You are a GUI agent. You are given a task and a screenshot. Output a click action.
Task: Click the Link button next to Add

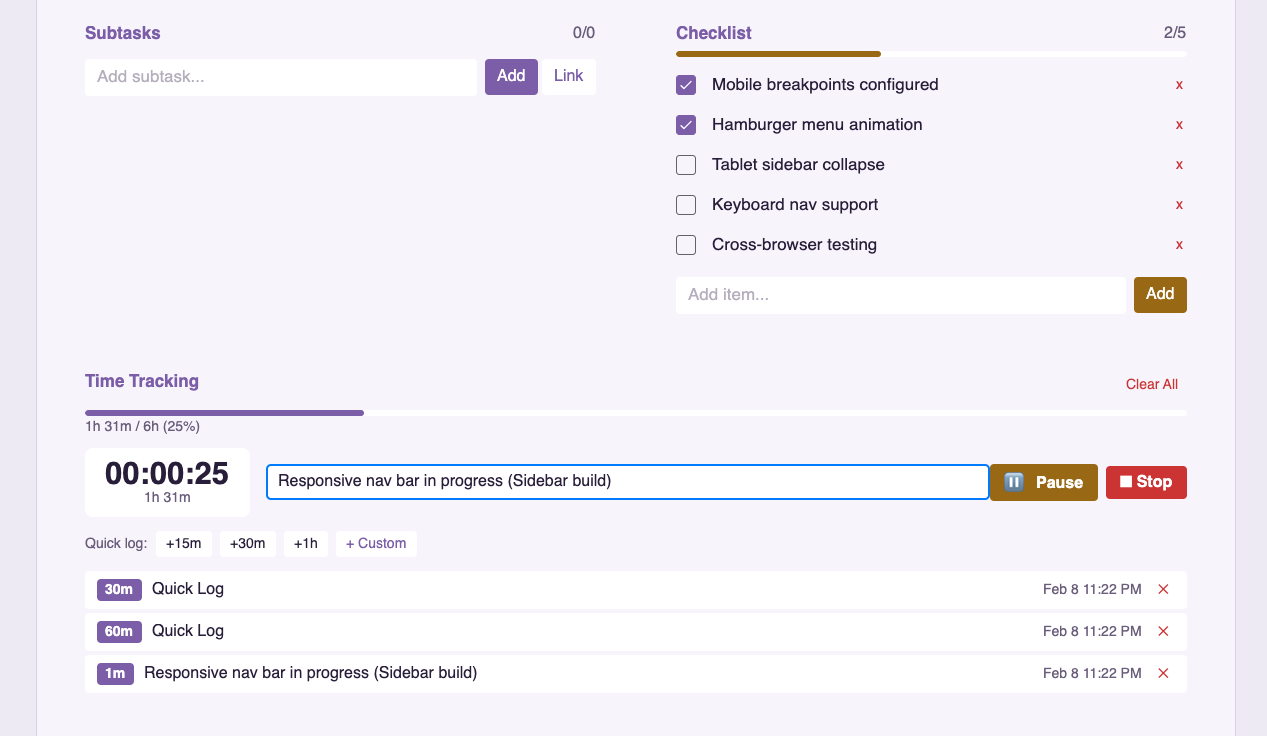coord(568,76)
